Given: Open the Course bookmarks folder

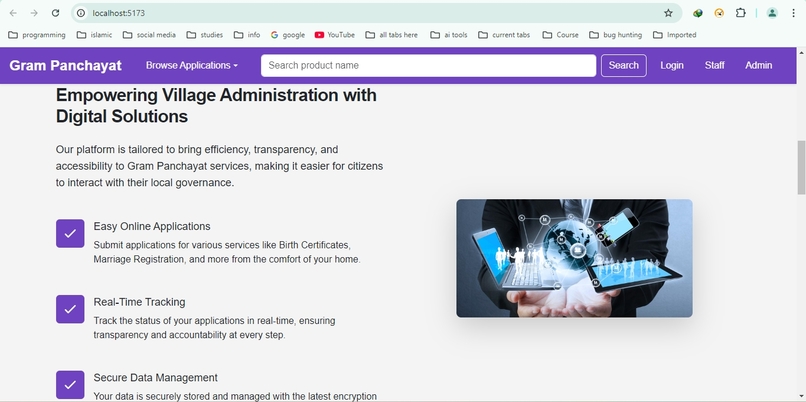Looking at the screenshot, I should (560, 35).
